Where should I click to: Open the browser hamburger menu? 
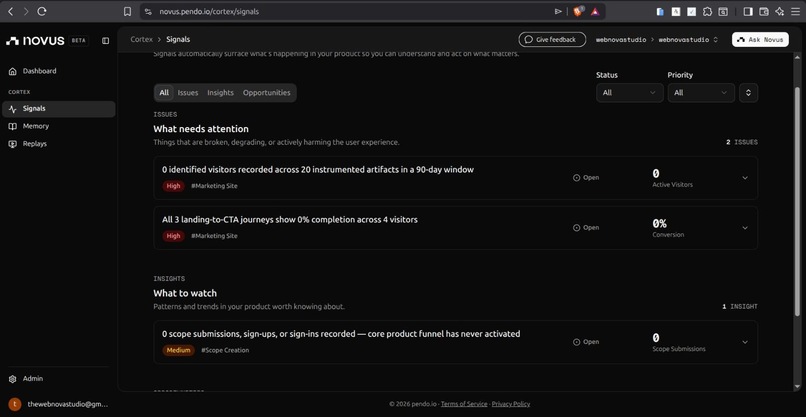point(795,11)
